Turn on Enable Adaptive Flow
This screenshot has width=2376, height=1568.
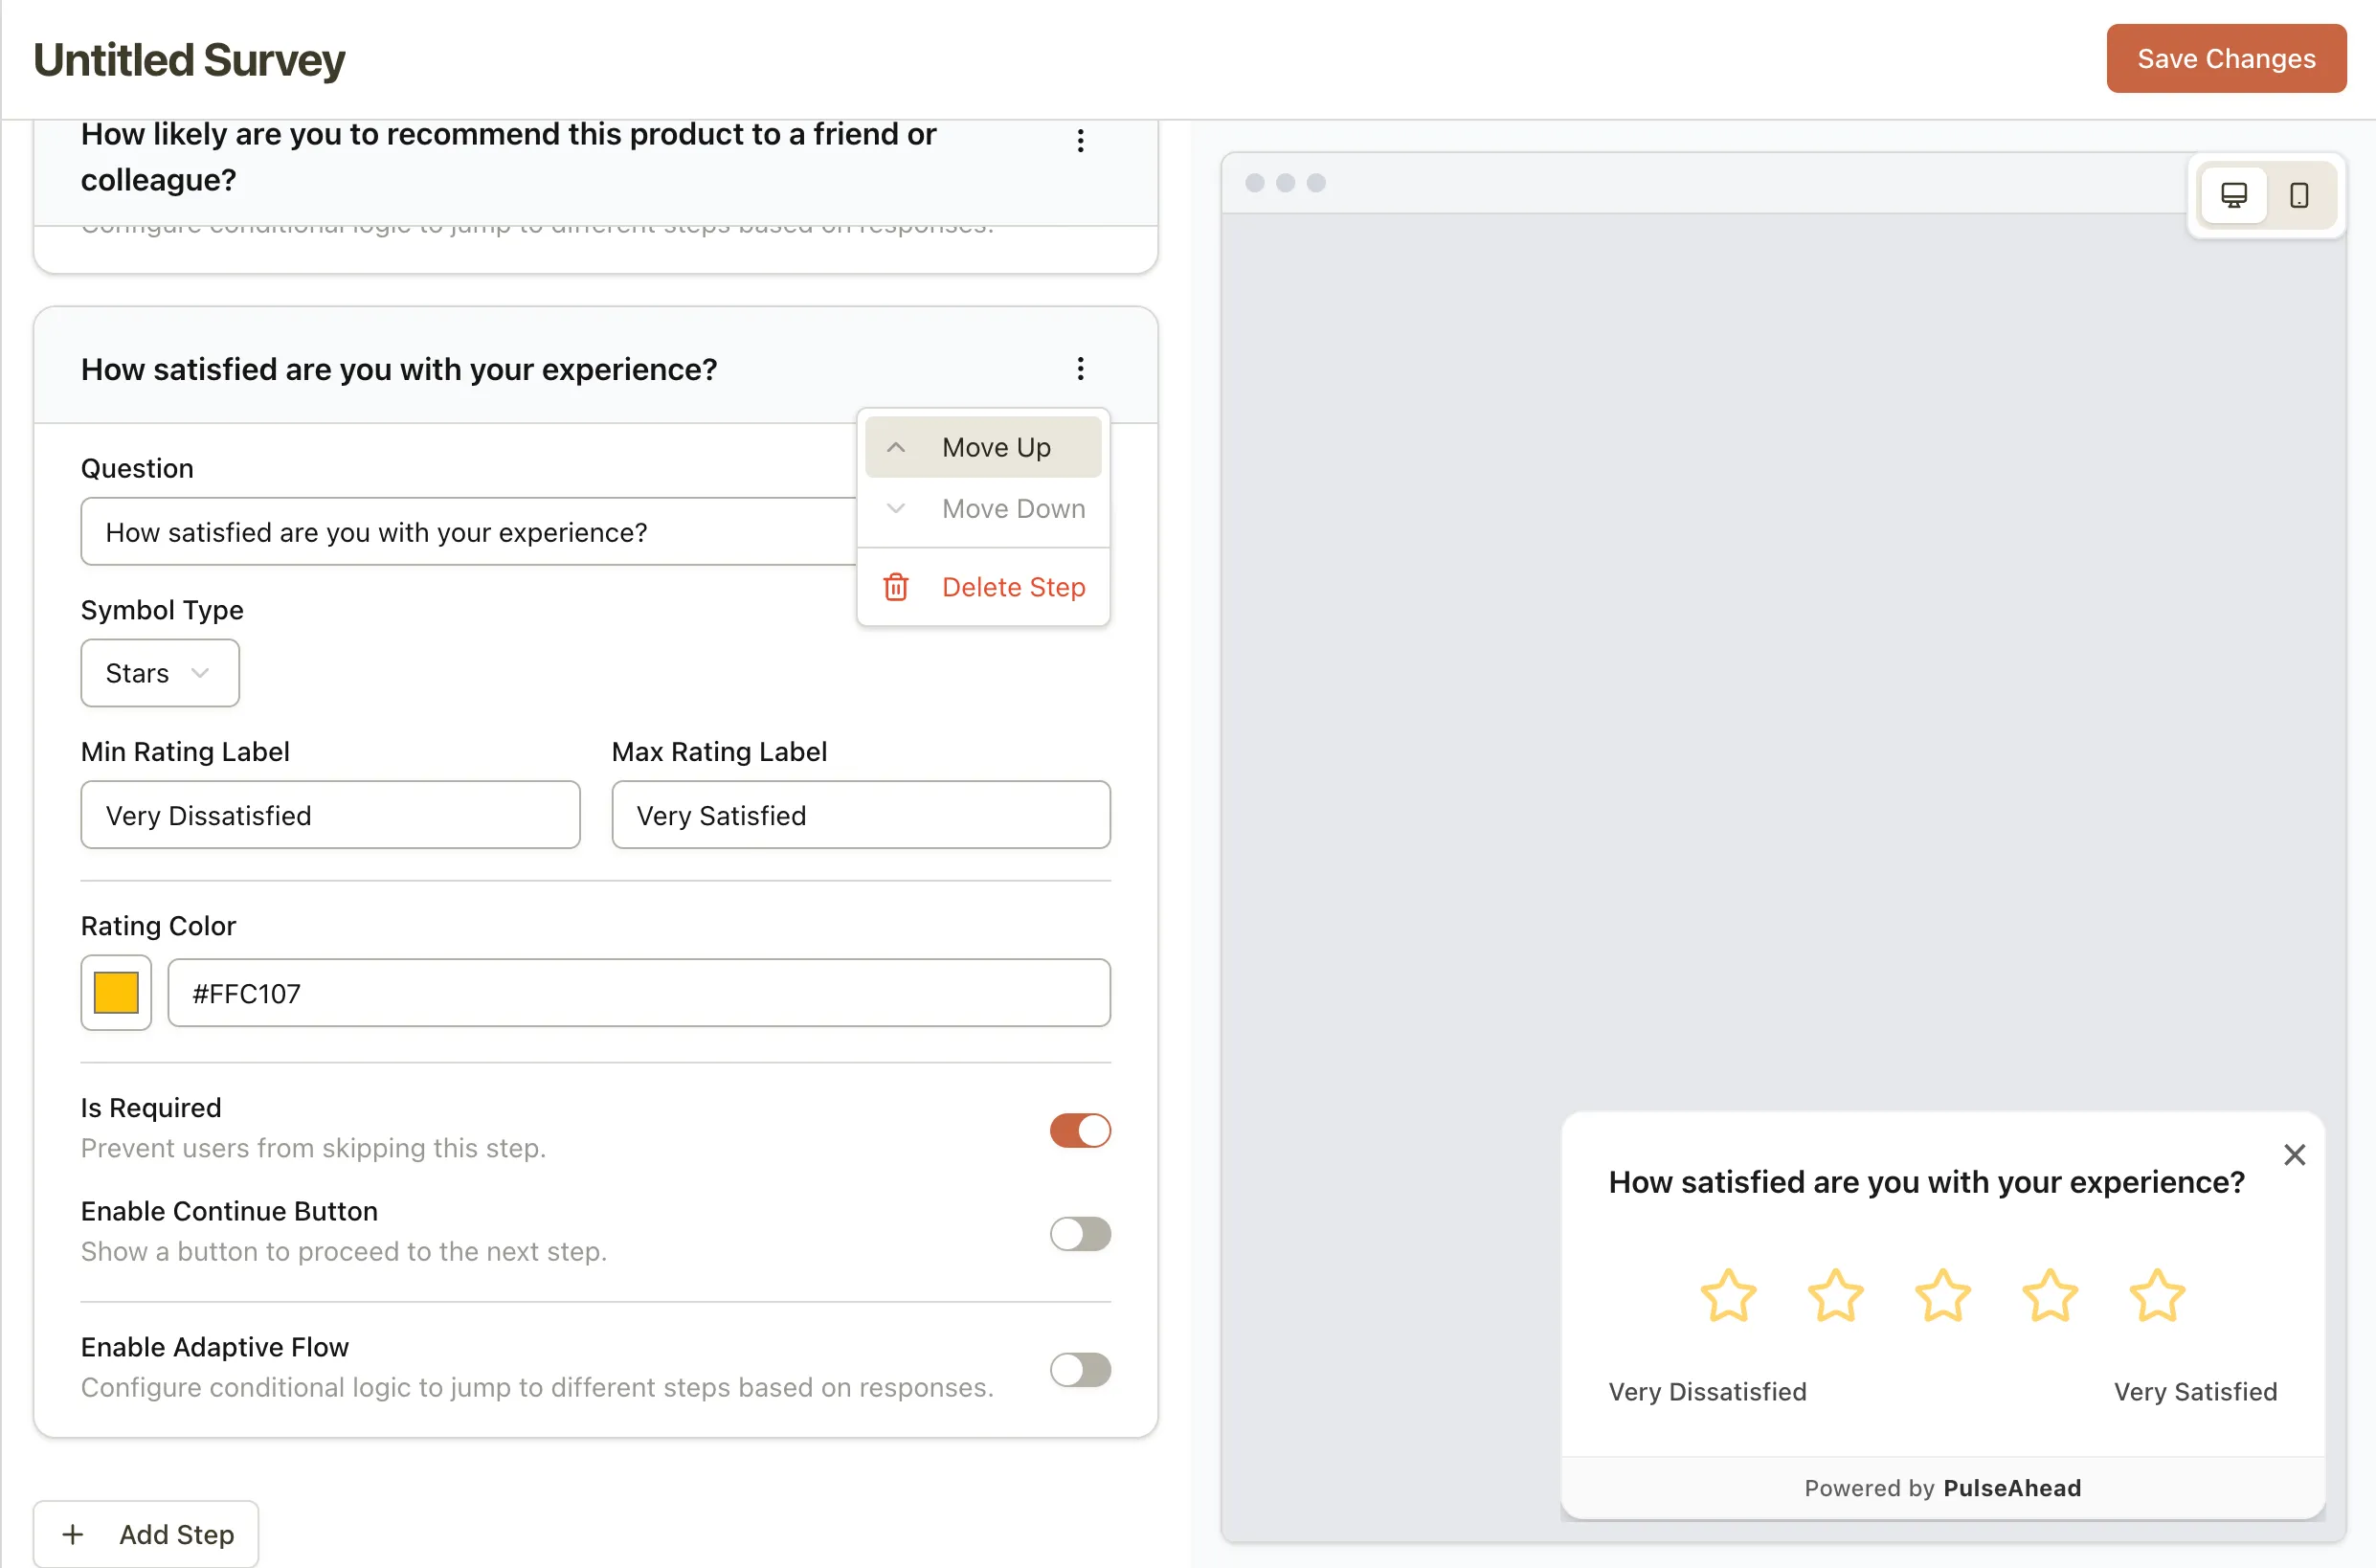[x=1079, y=1370]
